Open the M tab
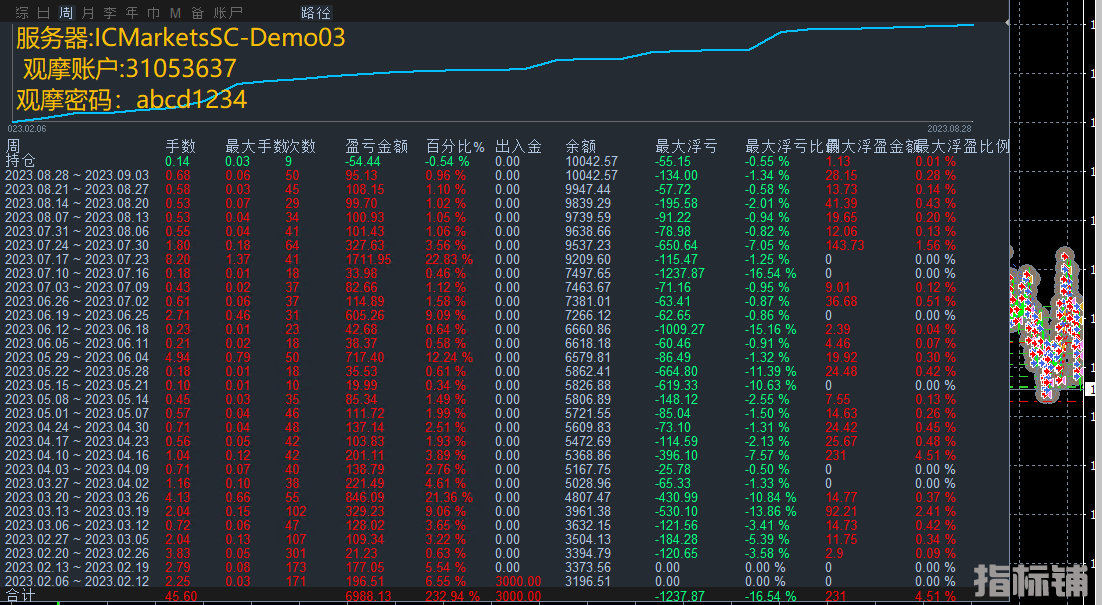This screenshot has width=1102, height=605. 175,13
